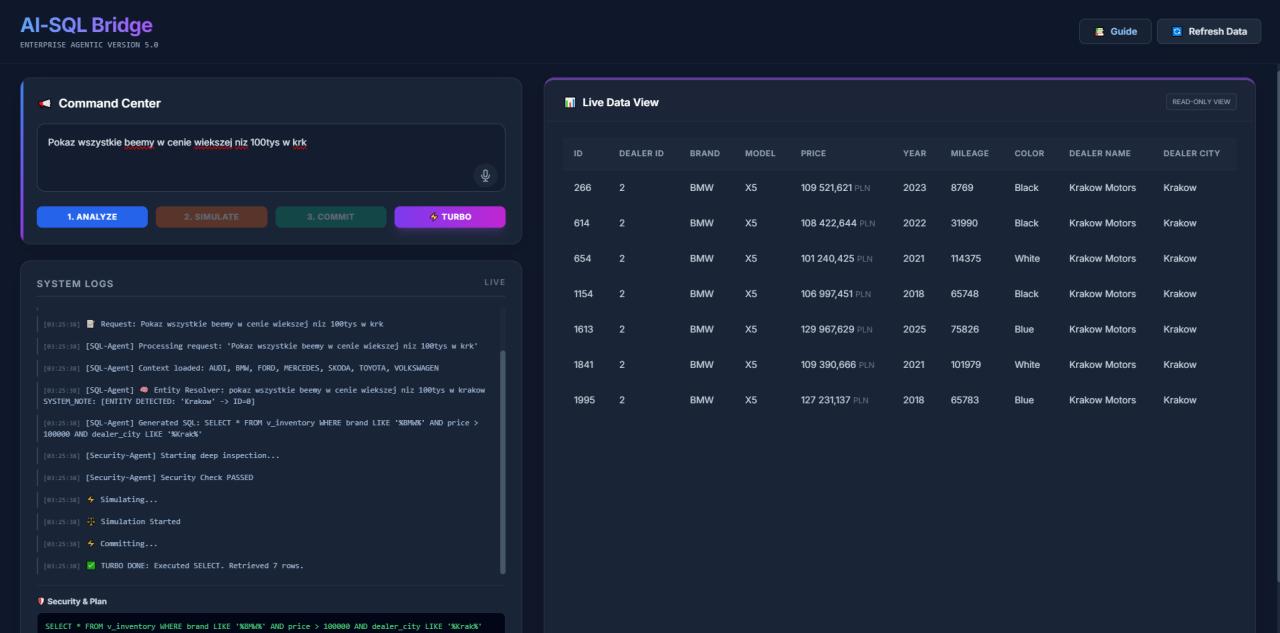The width and height of the screenshot is (1280, 633).
Task: Open the Guide
Action: [1115, 32]
